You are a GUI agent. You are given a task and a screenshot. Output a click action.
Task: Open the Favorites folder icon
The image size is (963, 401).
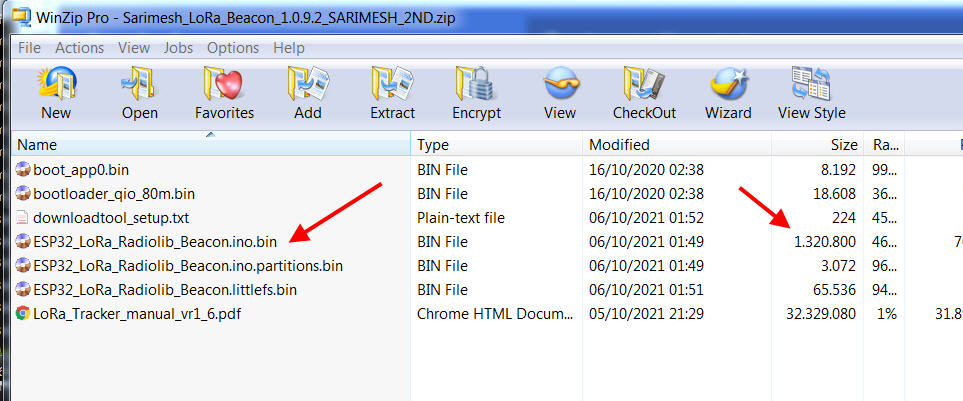click(x=224, y=84)
